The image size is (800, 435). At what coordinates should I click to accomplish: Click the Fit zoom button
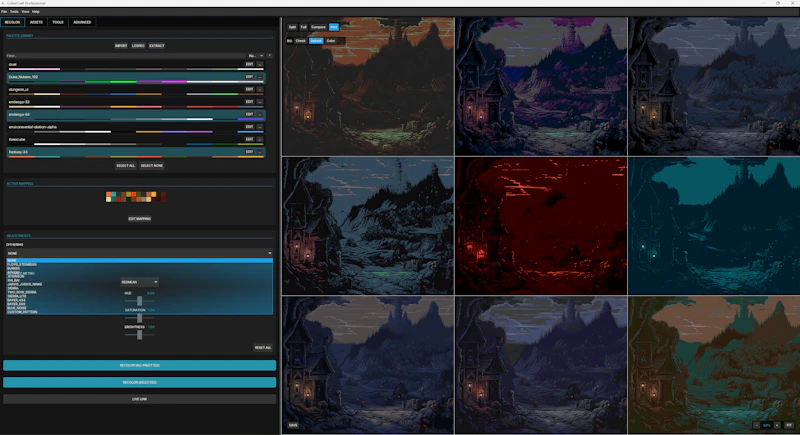pyautogui.click(x=789, y=425)
